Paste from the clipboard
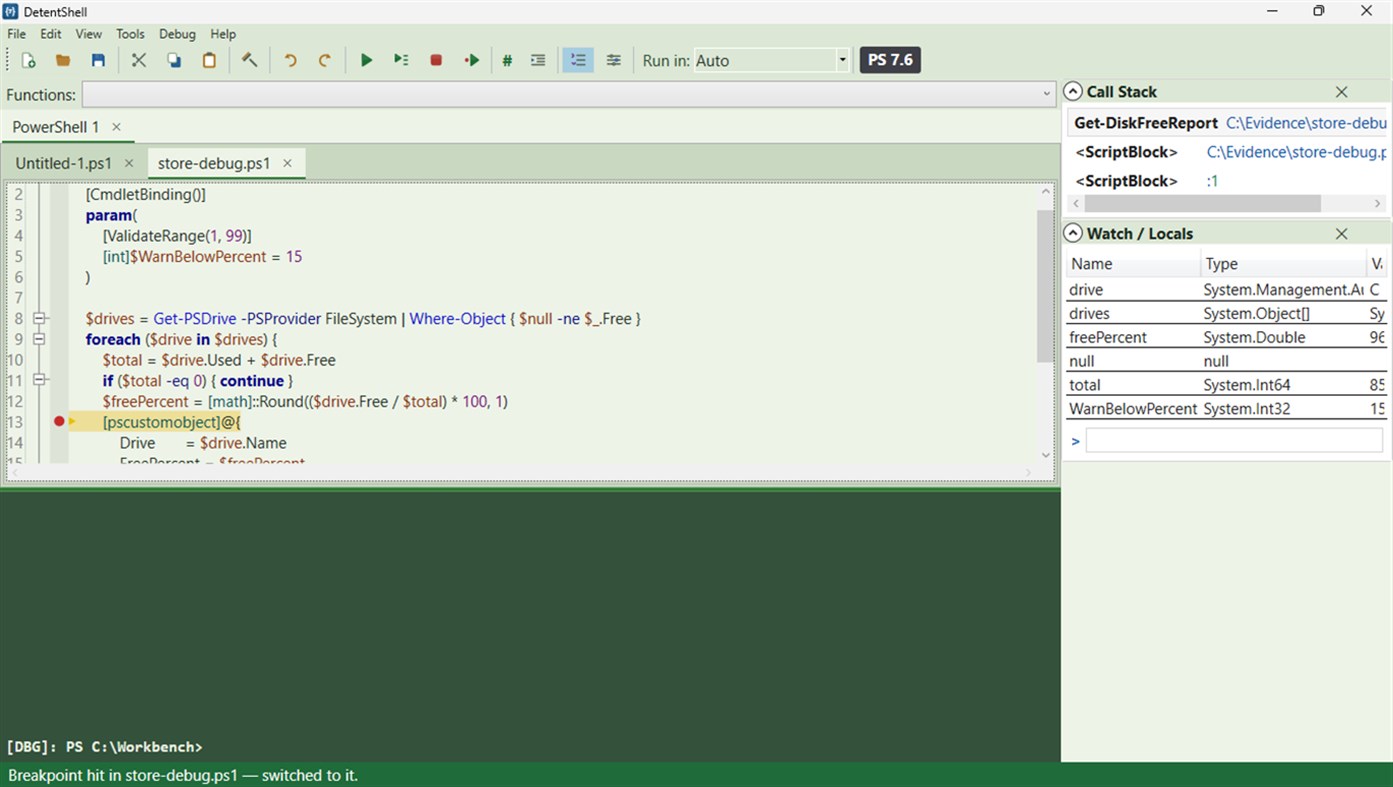This screenshot has height=787, width=1393. coord(209,60)
